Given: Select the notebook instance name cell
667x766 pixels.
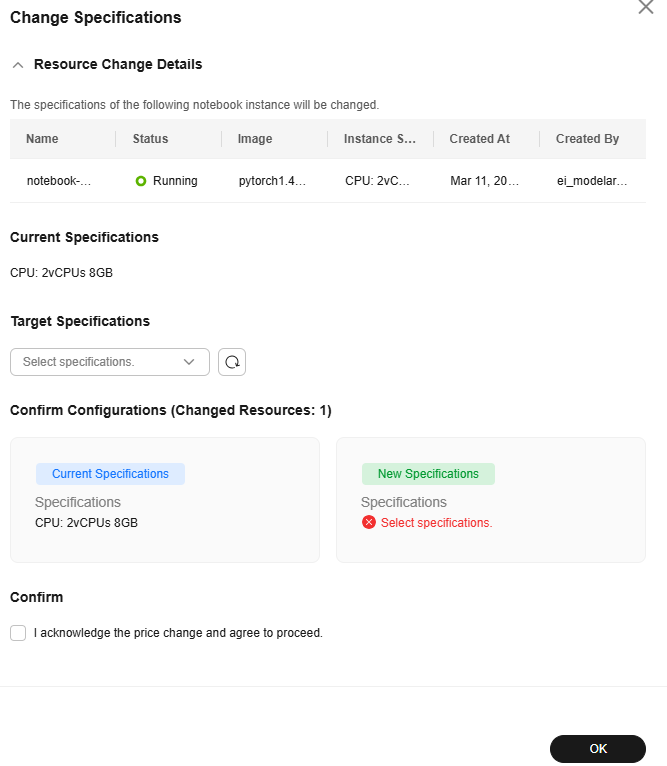Looking at the screenshot, I should tap(59, 181).
